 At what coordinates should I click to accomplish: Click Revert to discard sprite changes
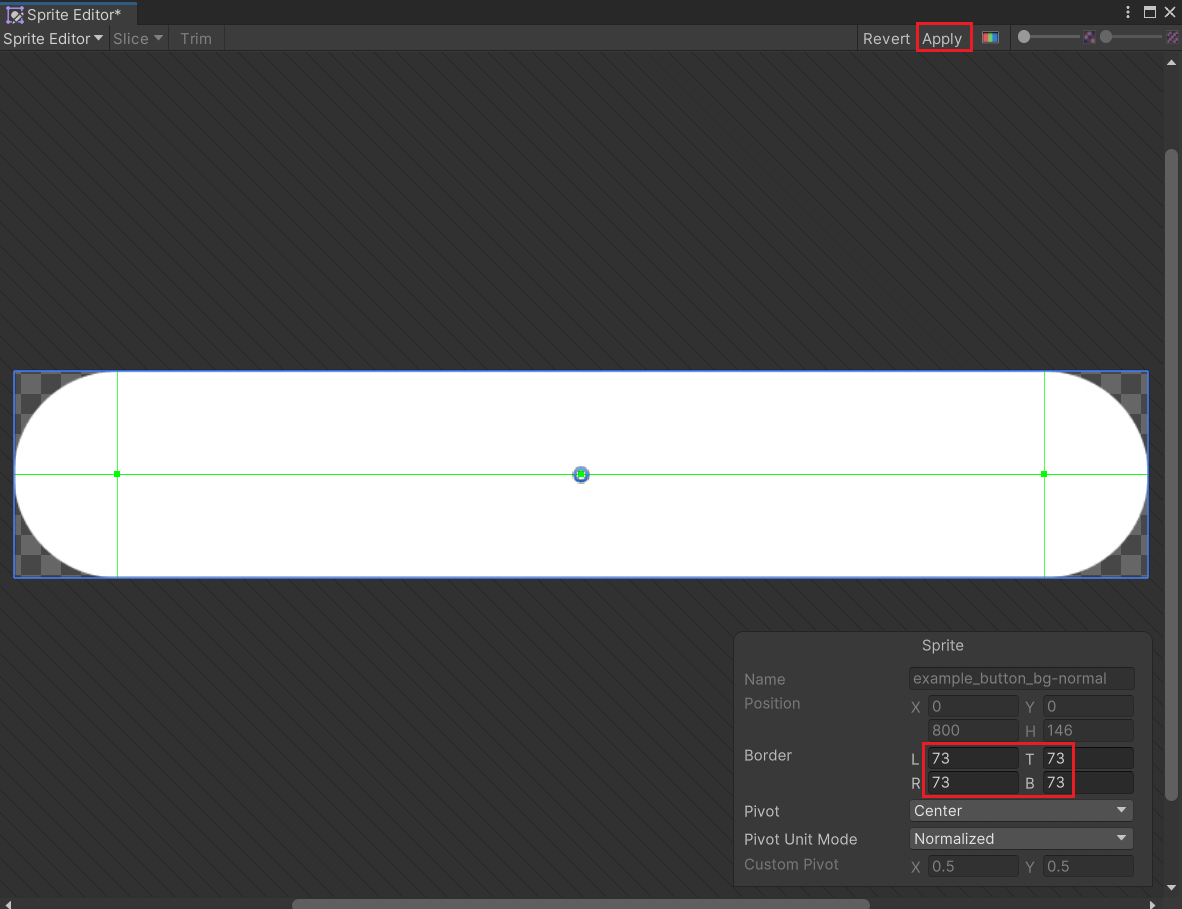click(886, 38)
